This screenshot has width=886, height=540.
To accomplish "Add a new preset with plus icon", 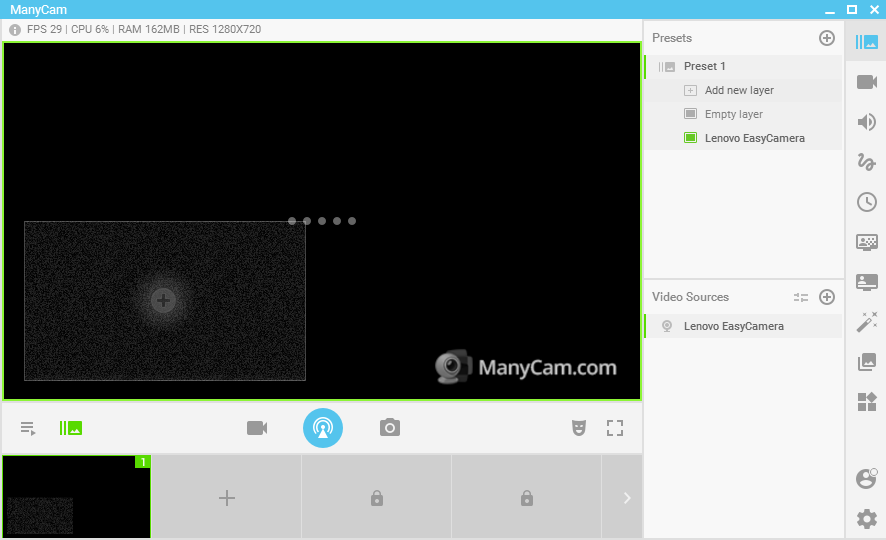I will click(x=827, y=38).
